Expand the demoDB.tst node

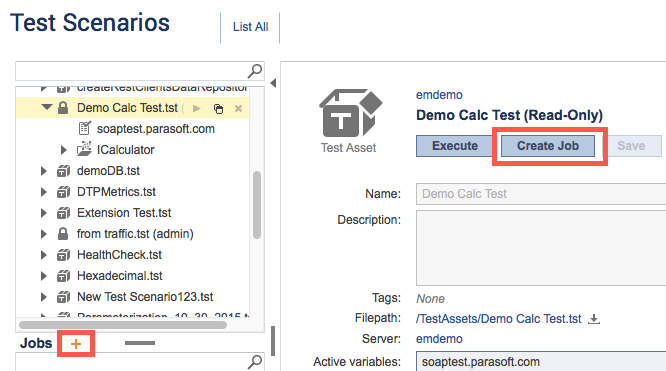pyautogui.click(x=43, y=171)
